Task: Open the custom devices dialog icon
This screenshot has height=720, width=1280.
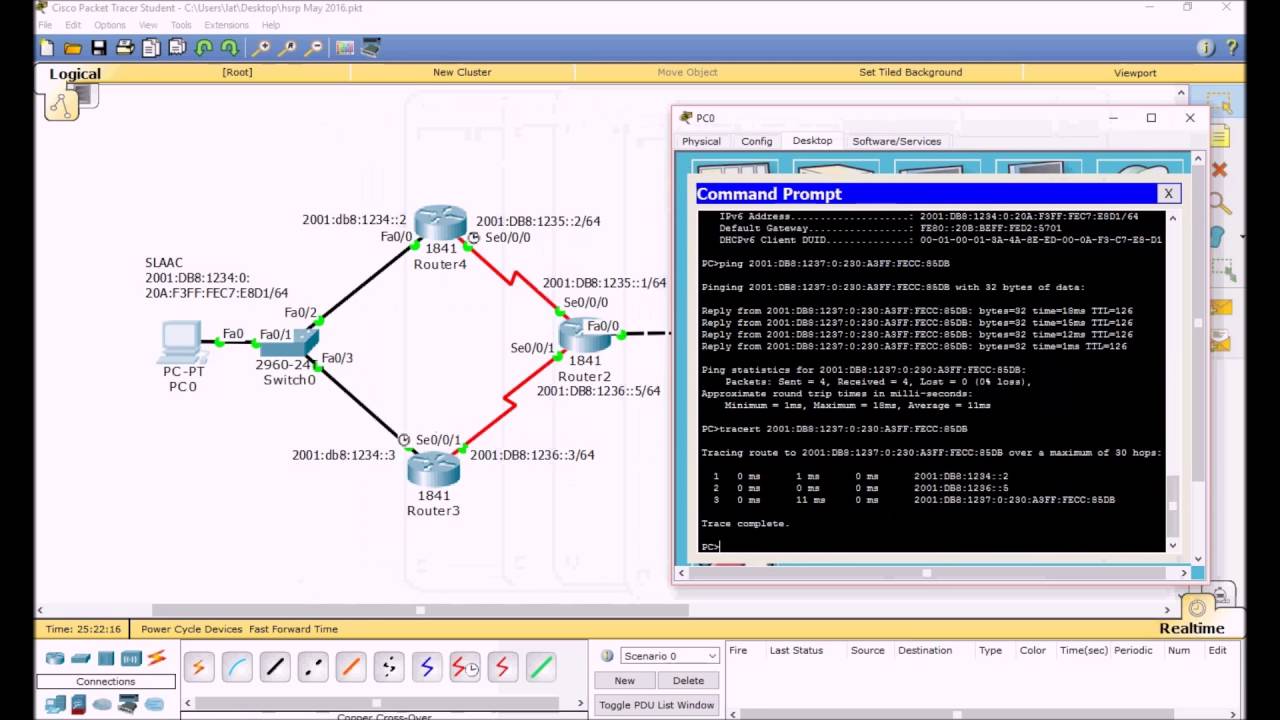Action: (371, 47)
